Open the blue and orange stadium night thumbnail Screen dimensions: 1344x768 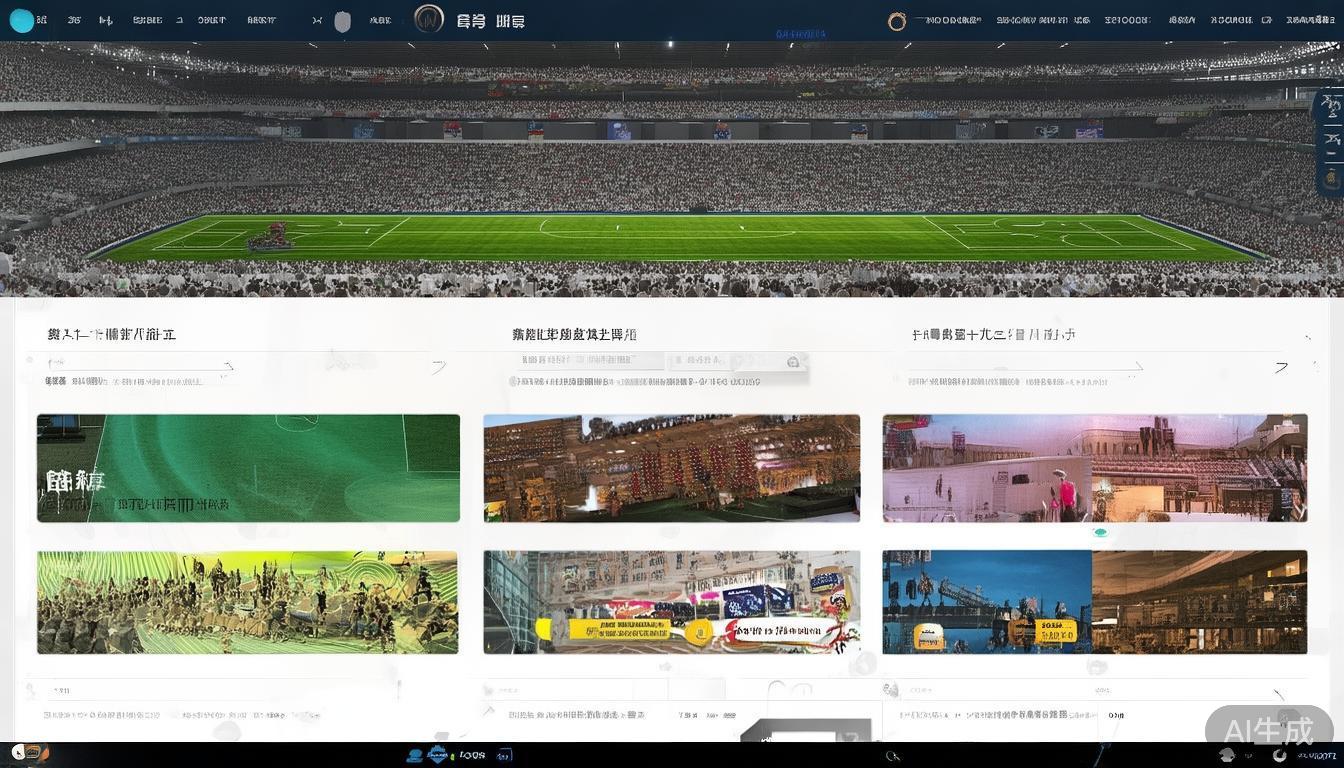point(1094,602)
